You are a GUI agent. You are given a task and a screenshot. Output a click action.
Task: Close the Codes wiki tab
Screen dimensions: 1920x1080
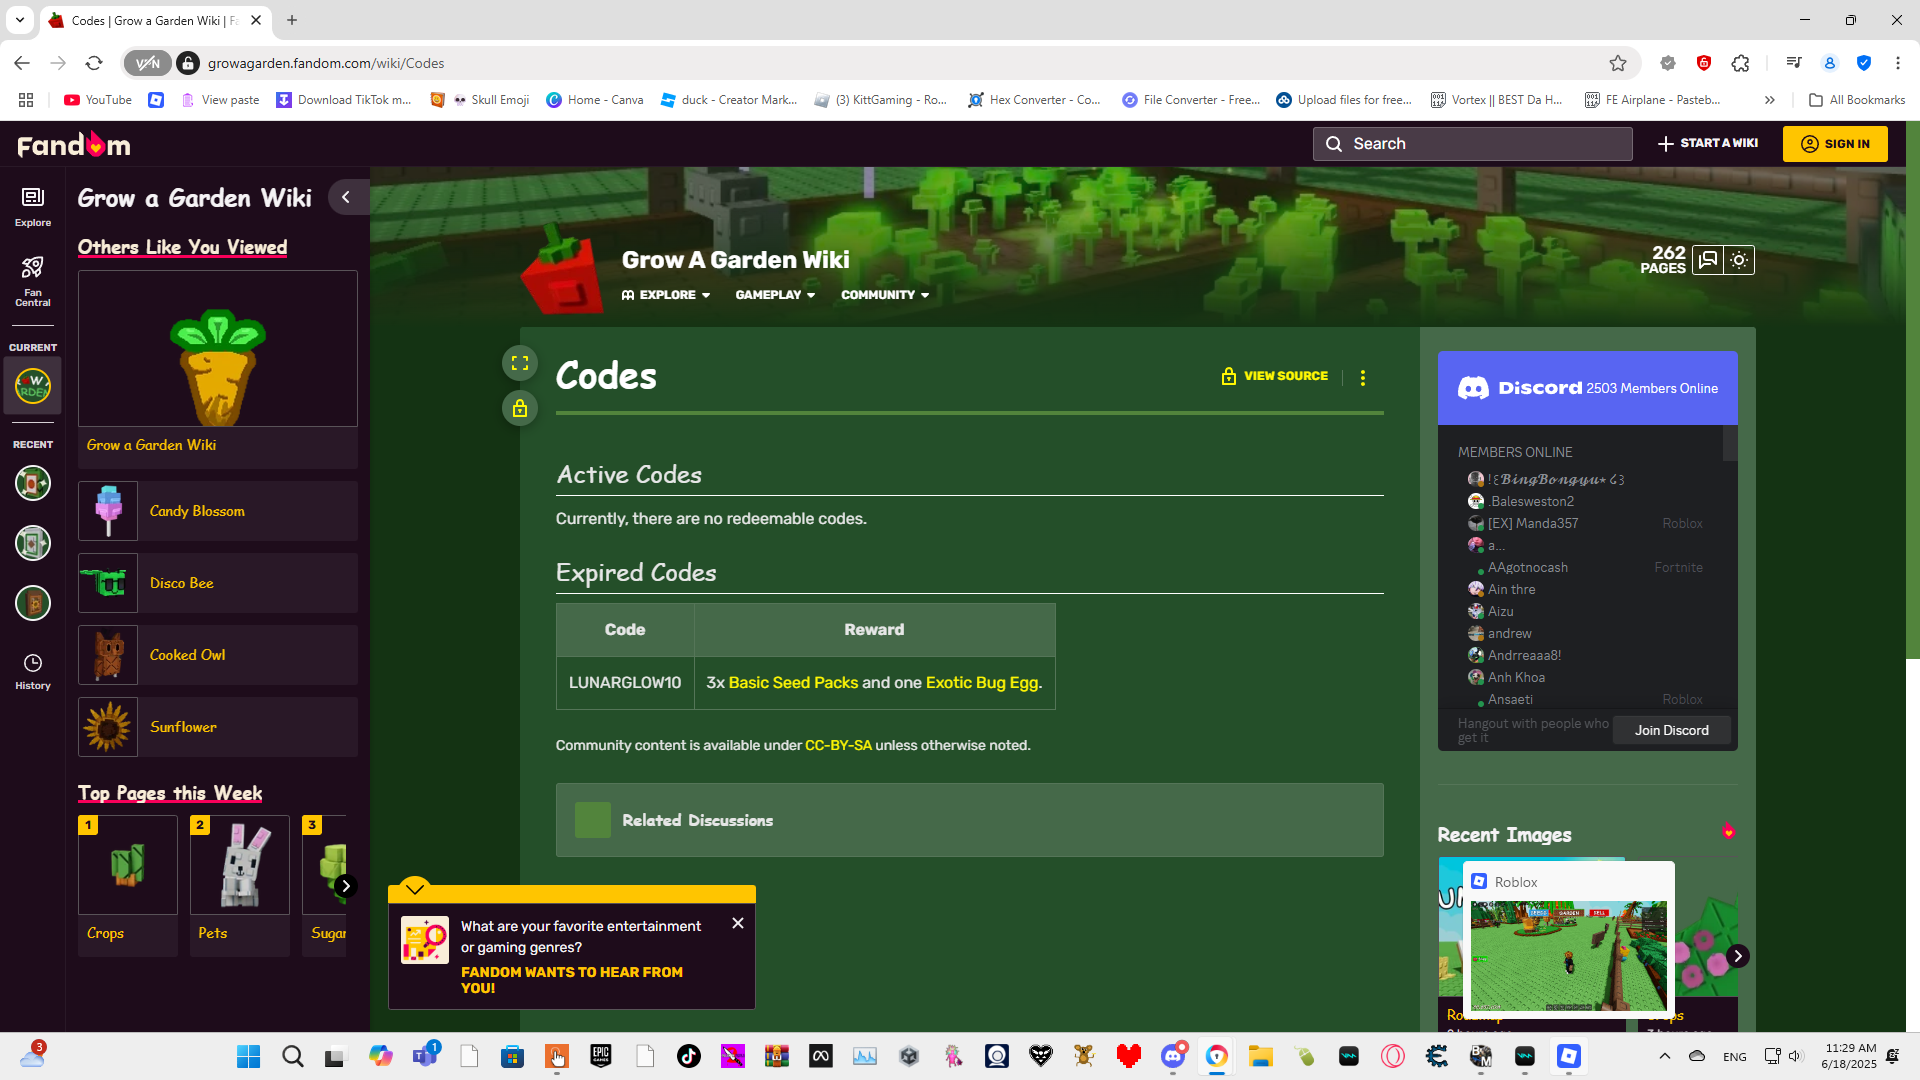coord(256,20)
